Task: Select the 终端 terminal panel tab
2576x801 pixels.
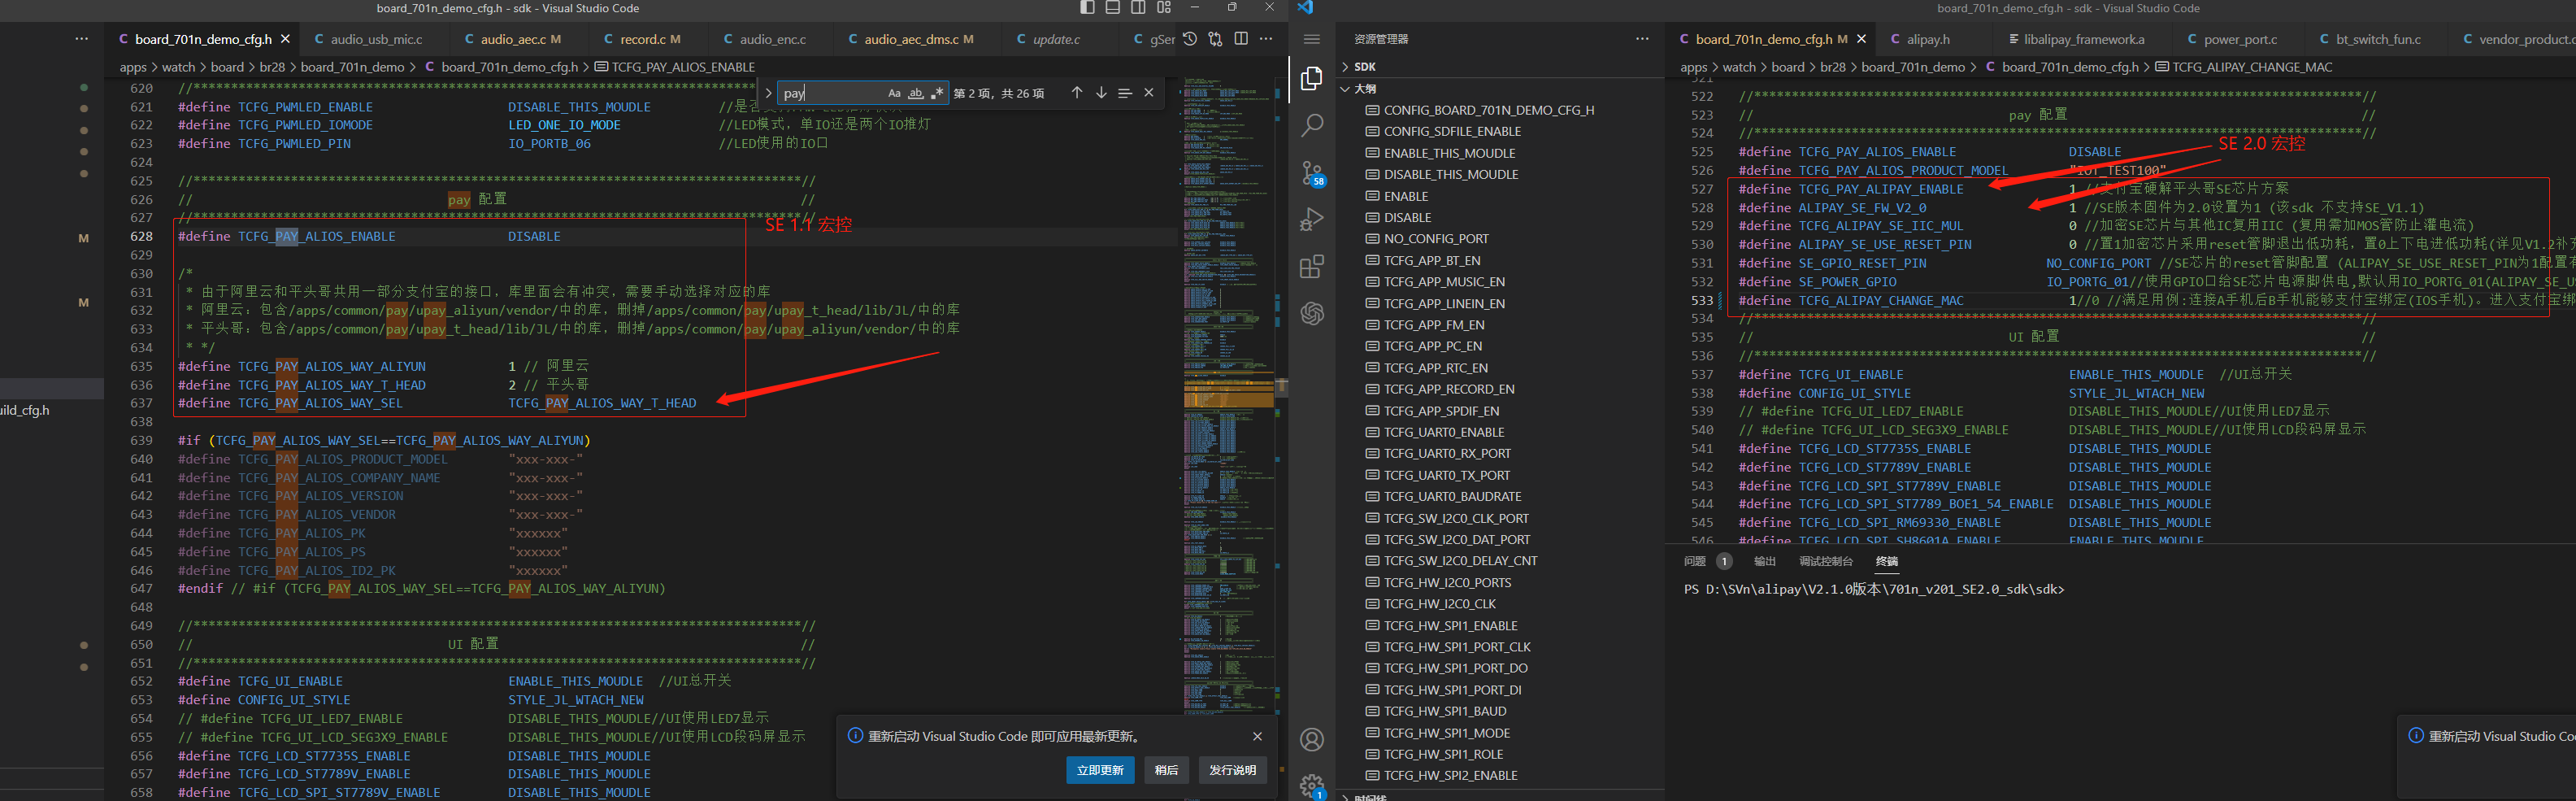Action: tap(1886, 562)
